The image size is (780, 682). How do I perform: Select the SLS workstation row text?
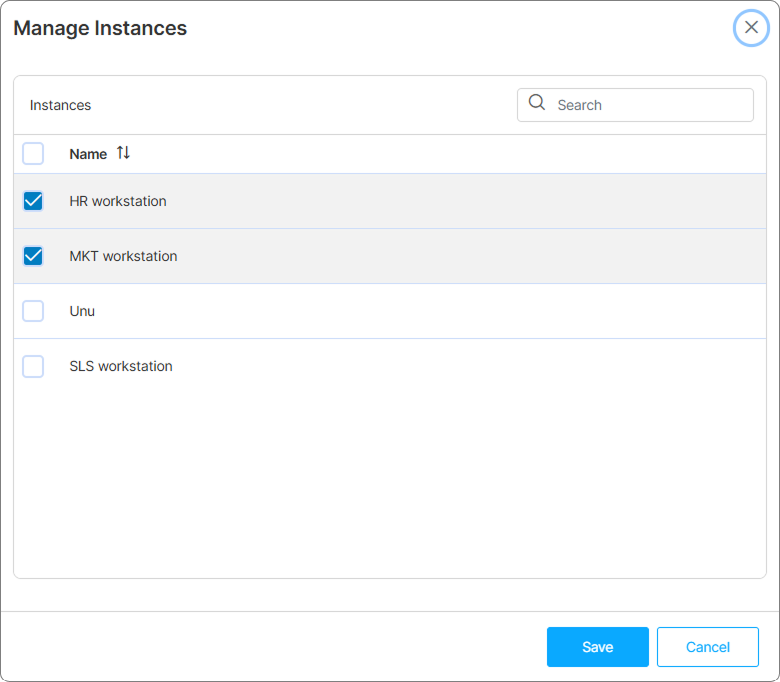tap(121, 366)
